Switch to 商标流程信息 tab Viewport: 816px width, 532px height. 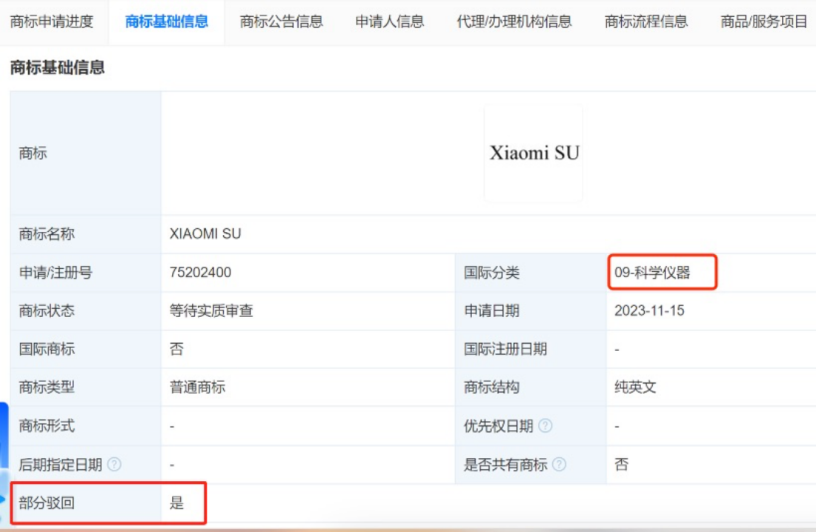point(646,22)
